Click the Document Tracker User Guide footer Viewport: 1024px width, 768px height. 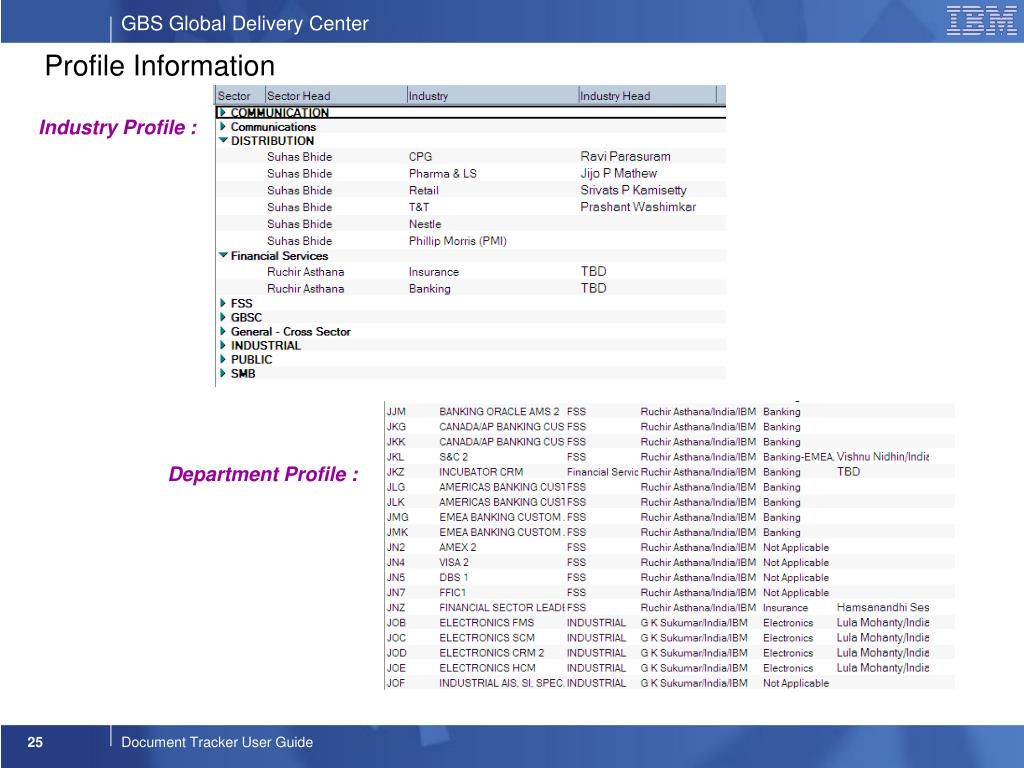[217, 742]
